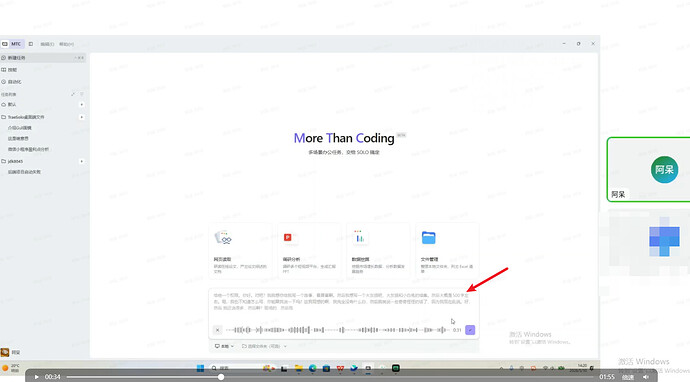Cancel the voice recording with the X button
Screen dimensions: 690x382
pos(217,330)
